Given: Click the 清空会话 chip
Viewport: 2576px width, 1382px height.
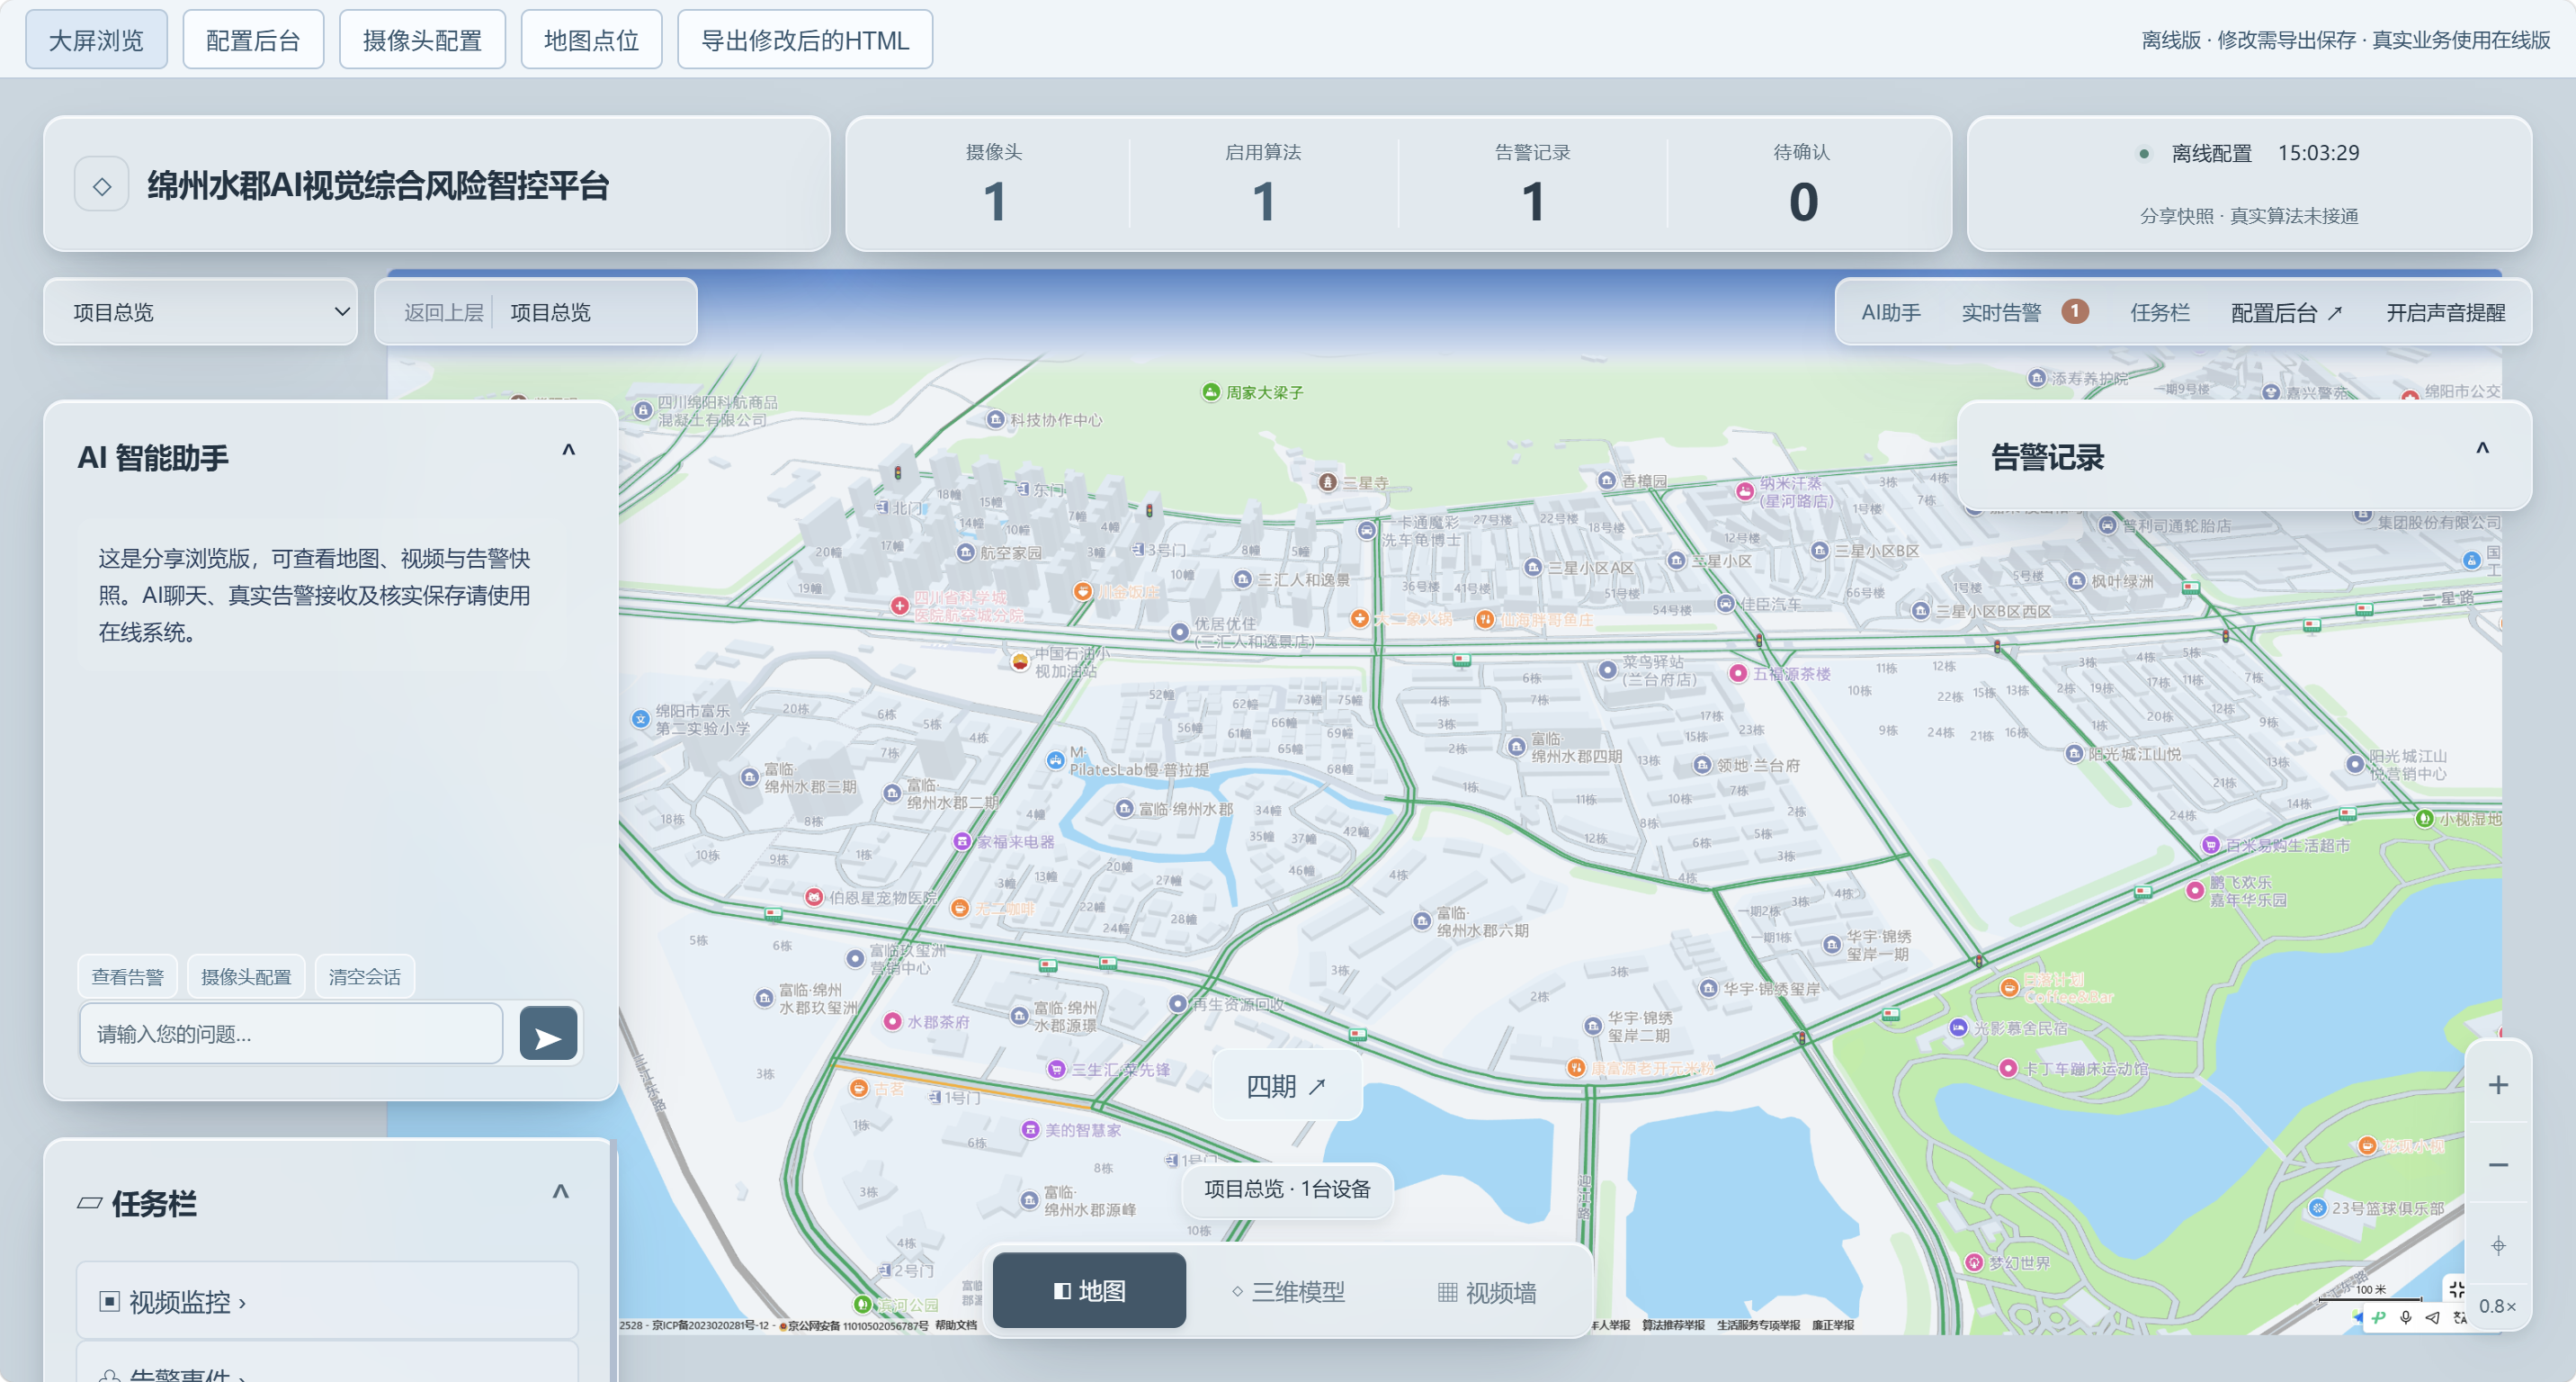Looking at the screenshot, I should pyautogui.click(x=364, y=977).
